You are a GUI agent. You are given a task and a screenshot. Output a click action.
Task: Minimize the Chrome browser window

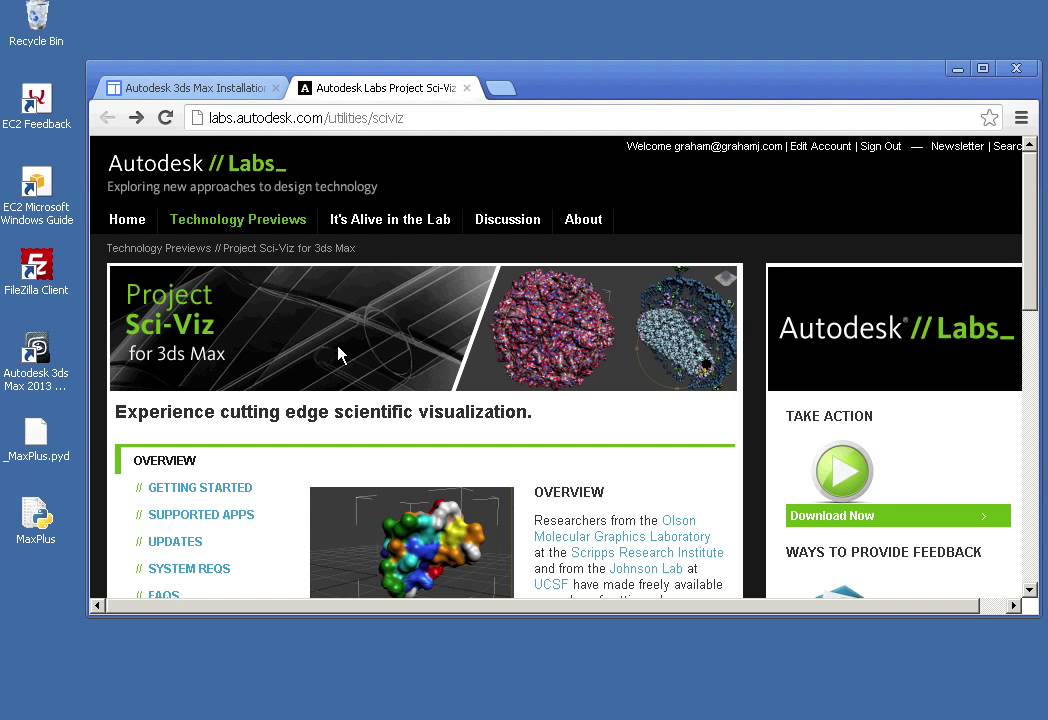(x=958, y=68)
